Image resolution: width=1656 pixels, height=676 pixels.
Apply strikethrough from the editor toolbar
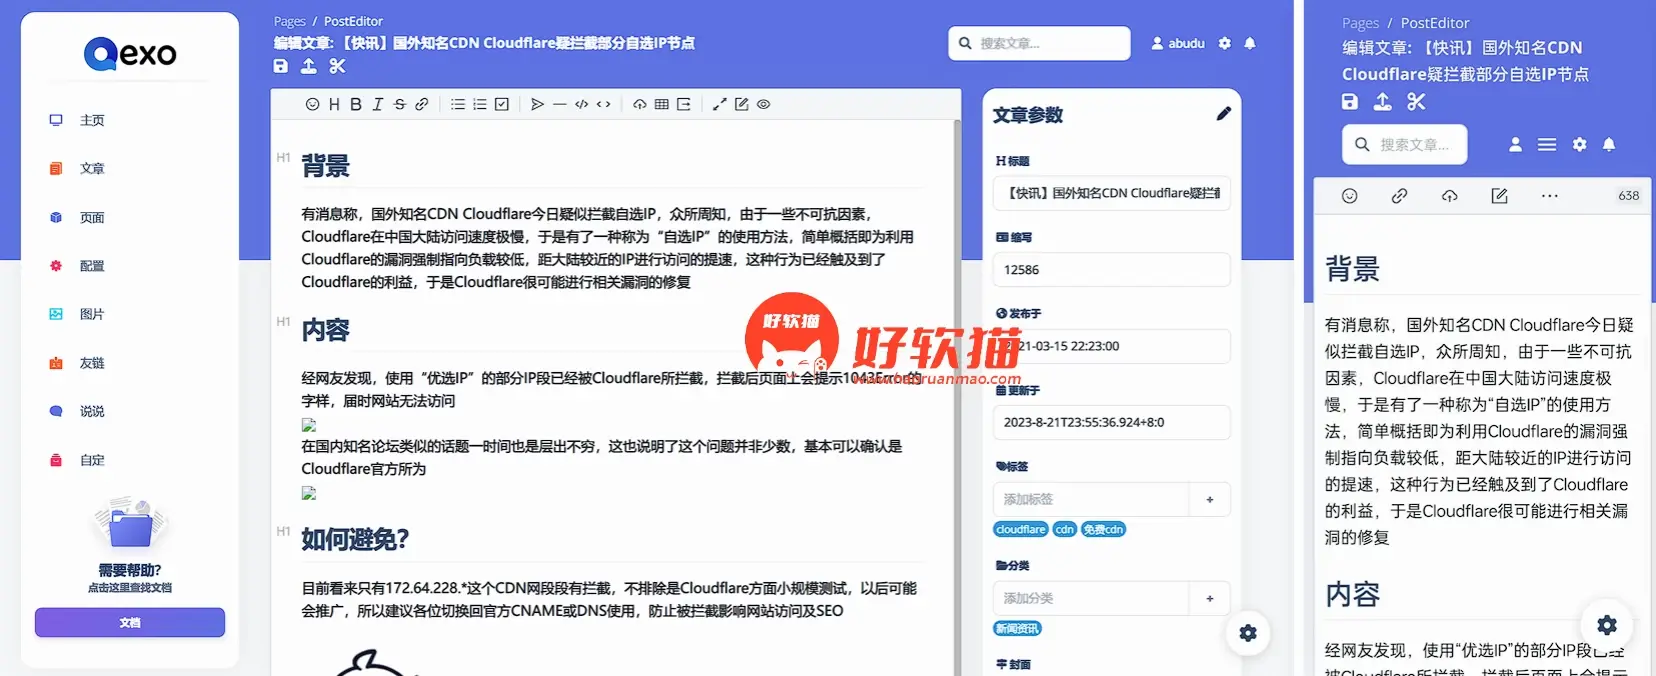pyautogui.click(x=400, y=104)
